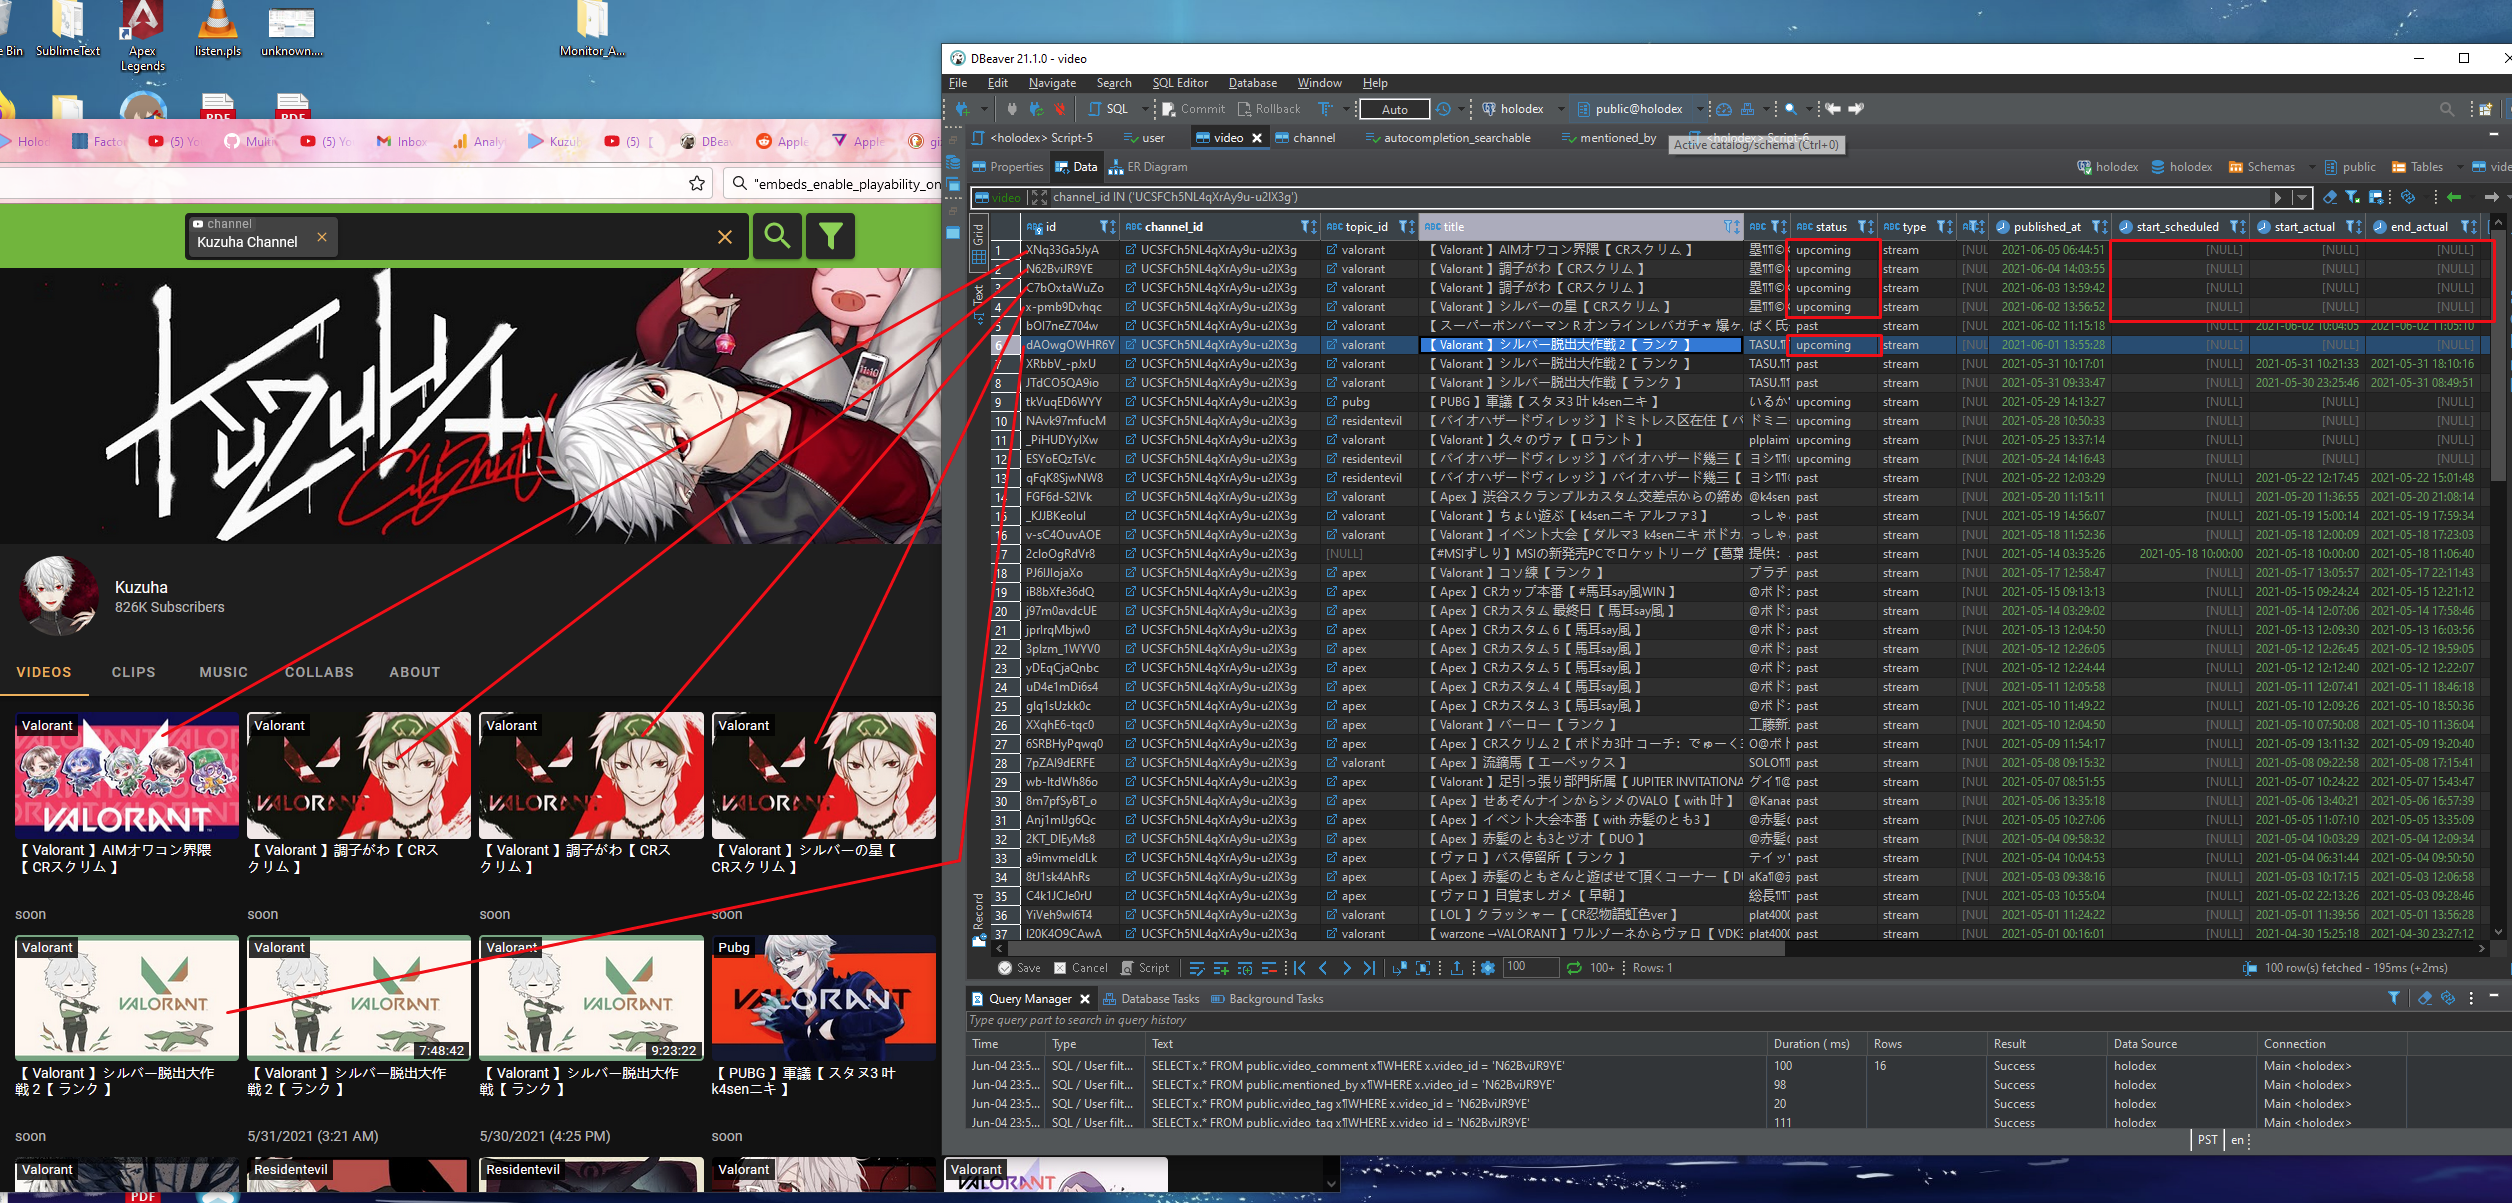This screenshot has height=1203, width=2512.
Task: Open the PUBG スタヌ3叶 video thumbnail
Action: tap(823, 997)
